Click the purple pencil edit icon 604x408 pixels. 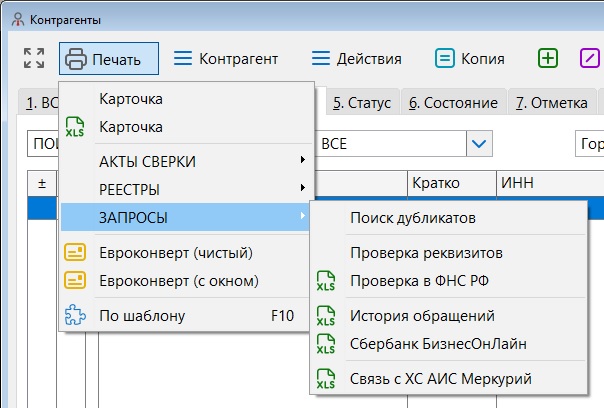point(590,59)
